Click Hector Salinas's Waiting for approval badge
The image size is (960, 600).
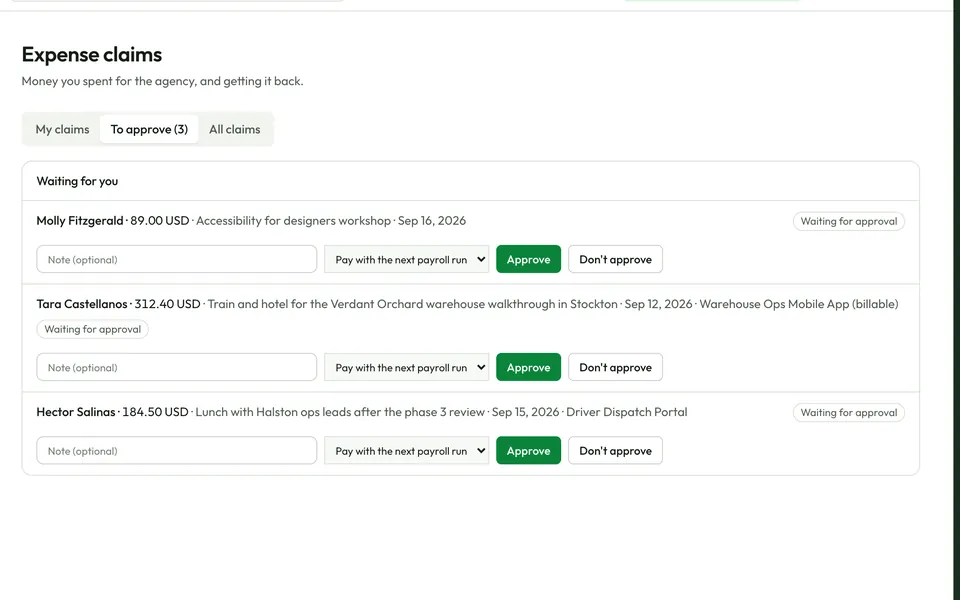tap(849, 413)
